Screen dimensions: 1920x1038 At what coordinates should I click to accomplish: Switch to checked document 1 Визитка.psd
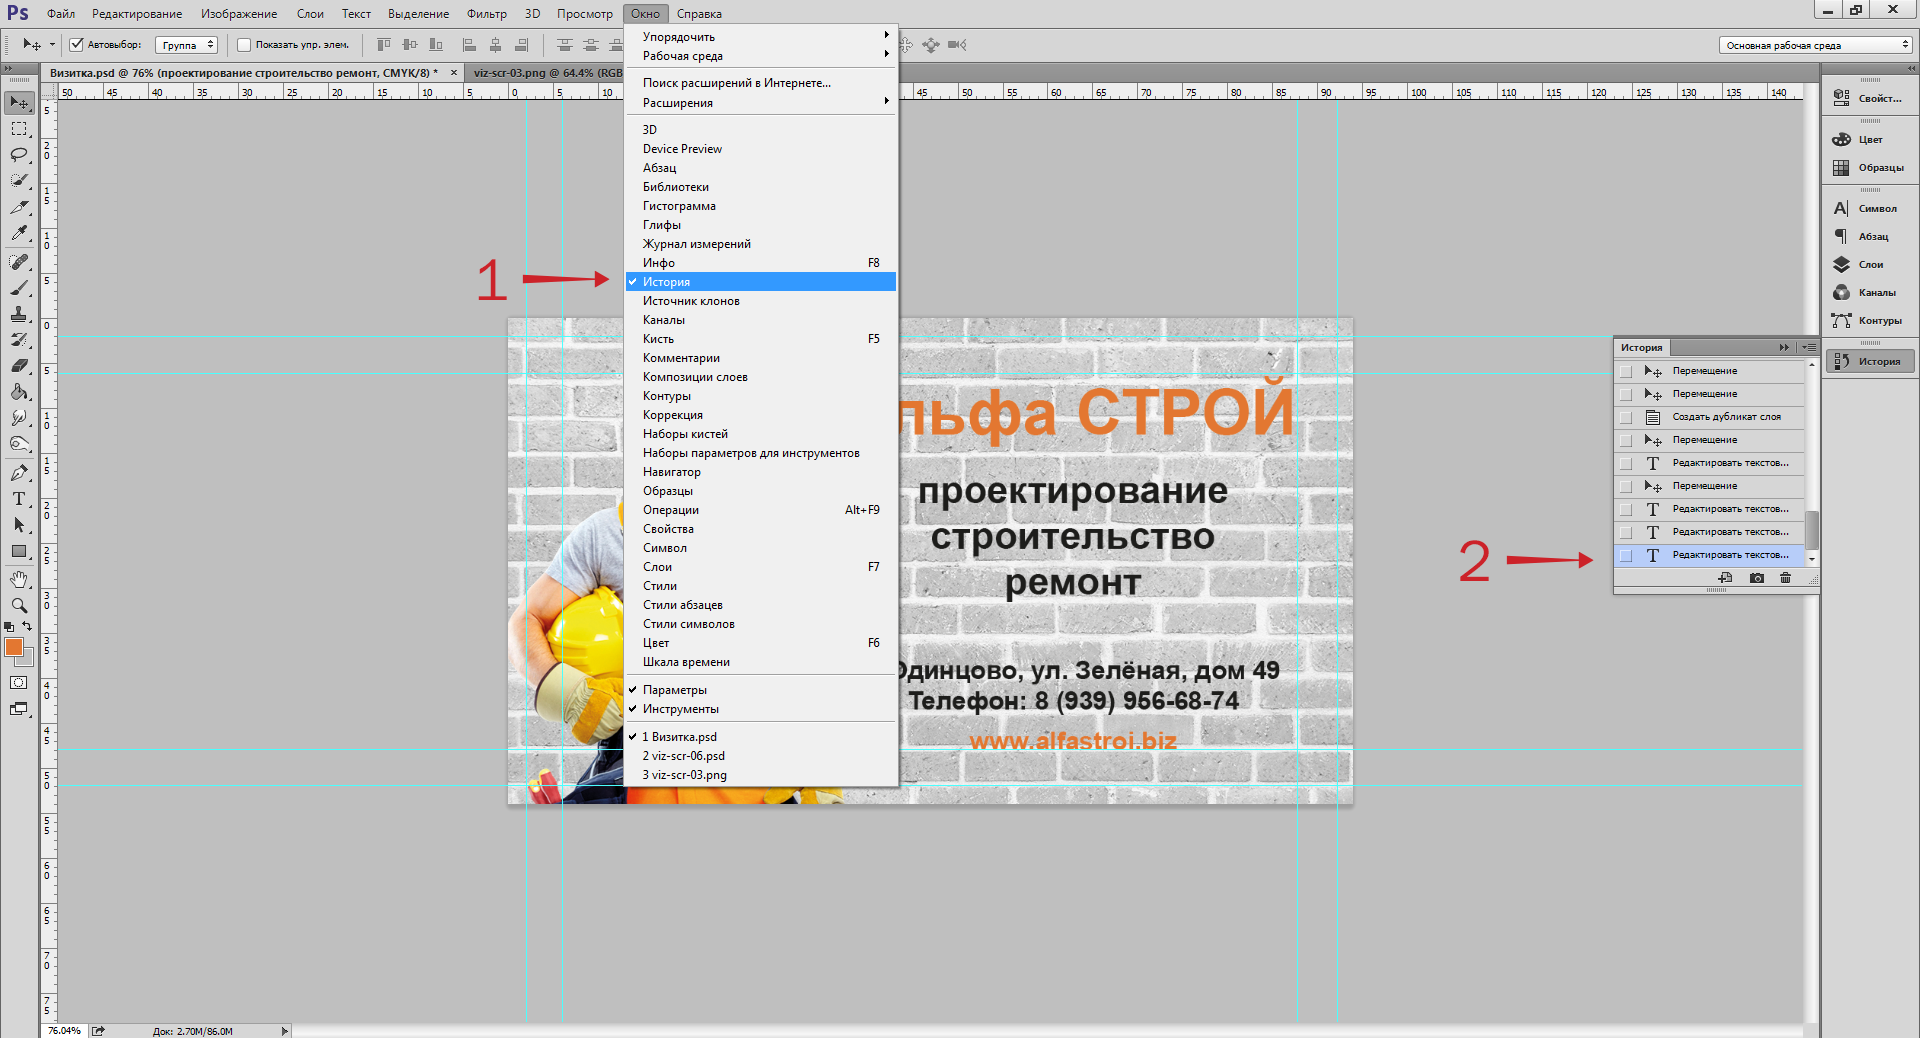pos(761,737)
